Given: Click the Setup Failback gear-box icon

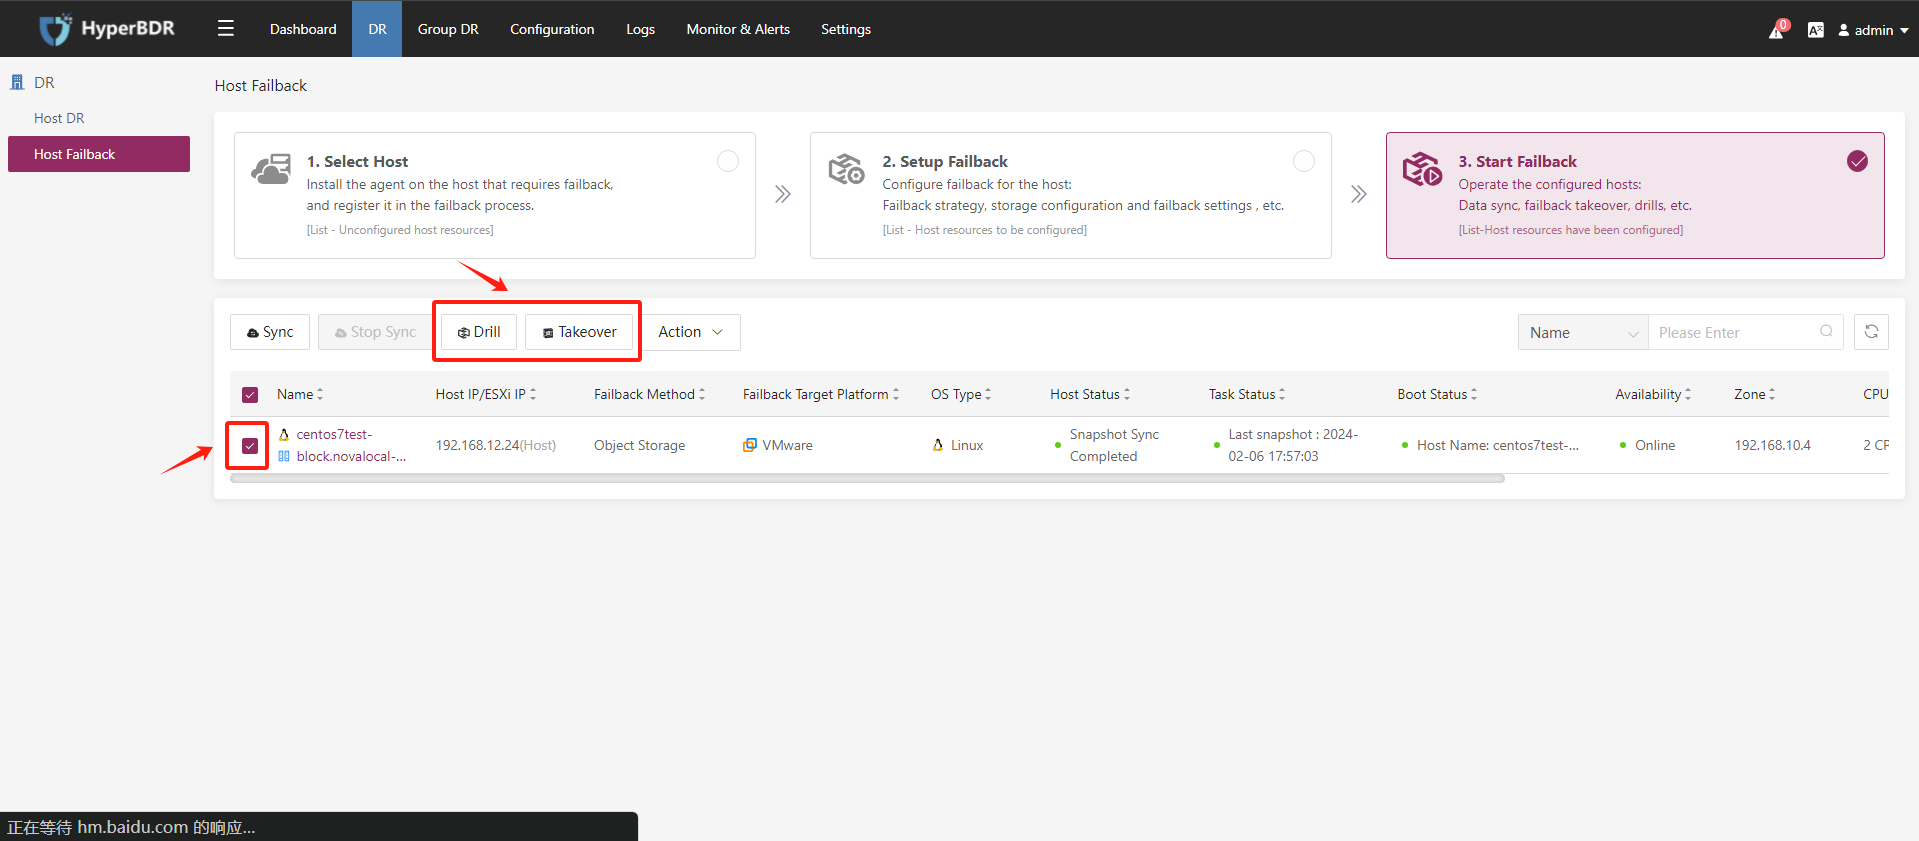Looking at the screenshot, I should click(846, 169).
